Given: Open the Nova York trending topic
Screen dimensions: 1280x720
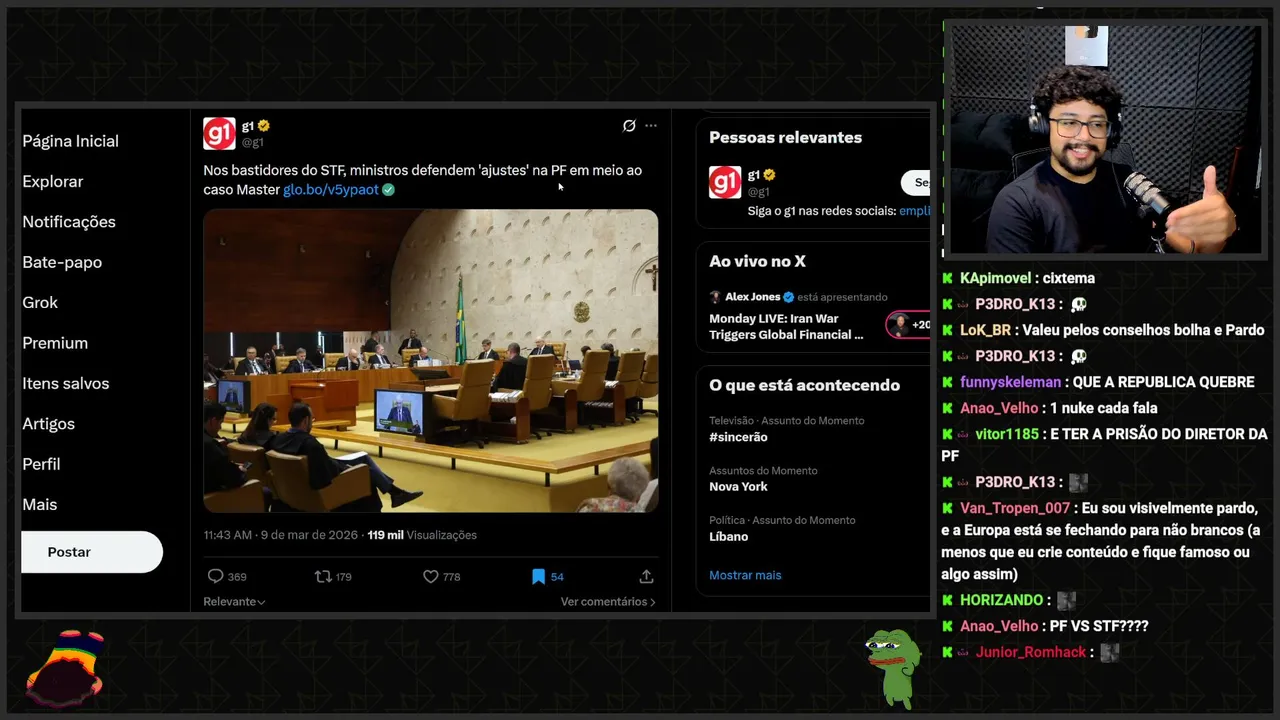Looking at the screenshot, I should [x=738, y=487].
